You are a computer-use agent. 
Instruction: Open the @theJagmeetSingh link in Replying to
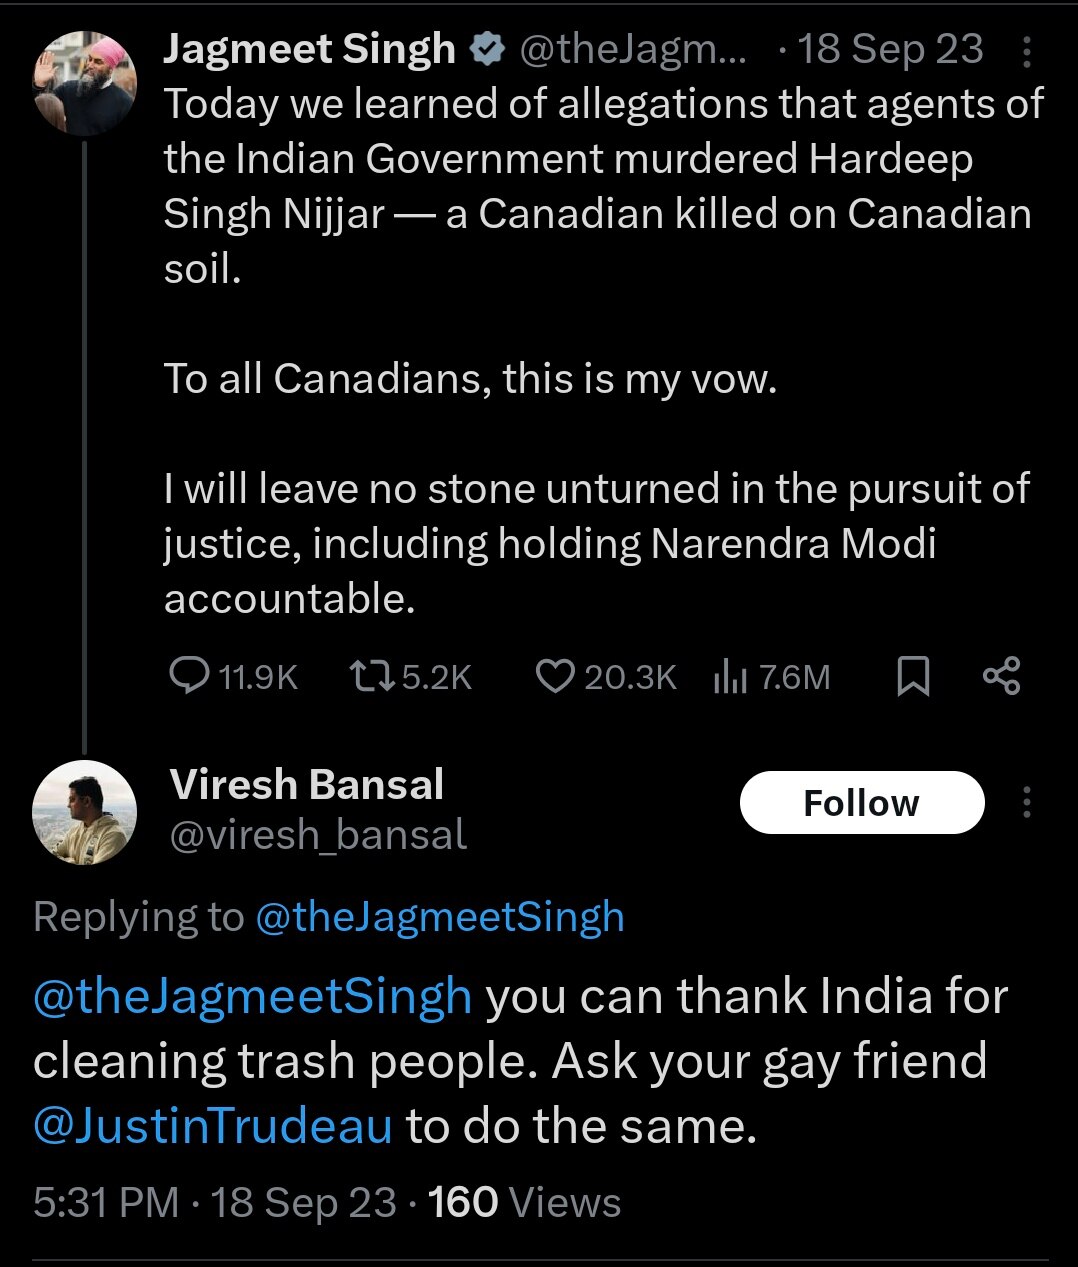pyautogui.click(x=440, y=917)
